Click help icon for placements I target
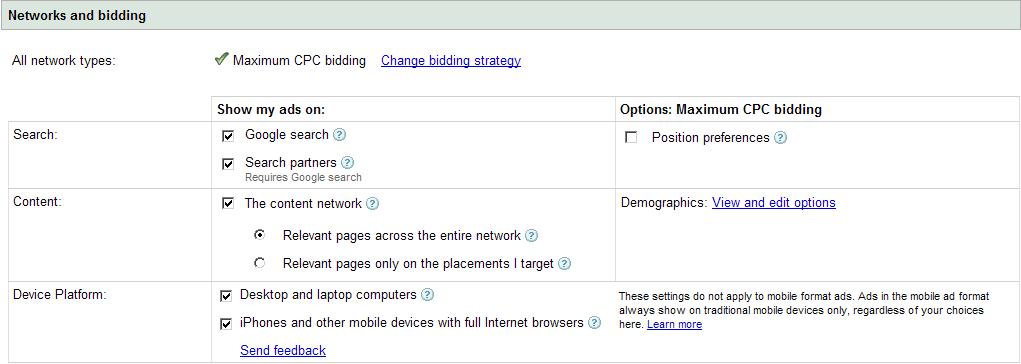1021x364 pixels. pos(565,264)
